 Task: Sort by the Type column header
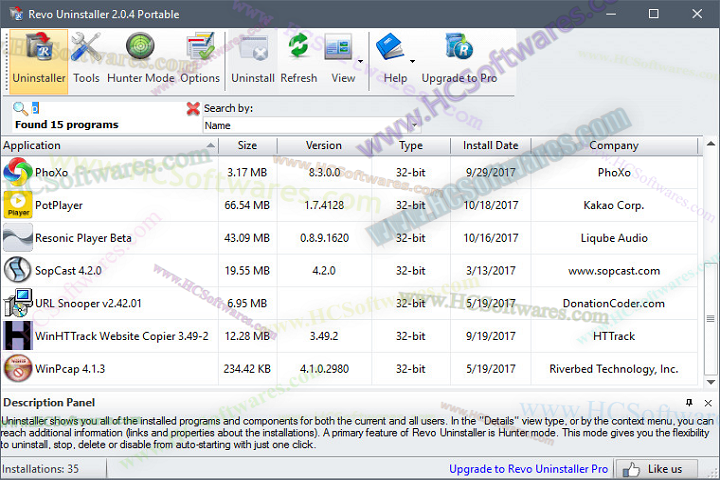411,146
